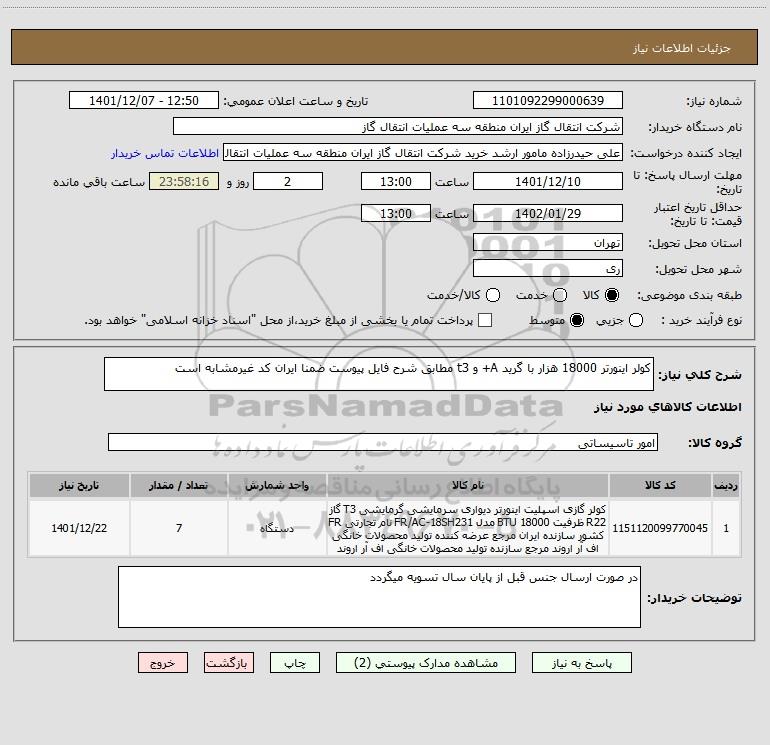Open اطلاعات تماس خریدار link
The image size is (770, 745).
pos(165,153)
